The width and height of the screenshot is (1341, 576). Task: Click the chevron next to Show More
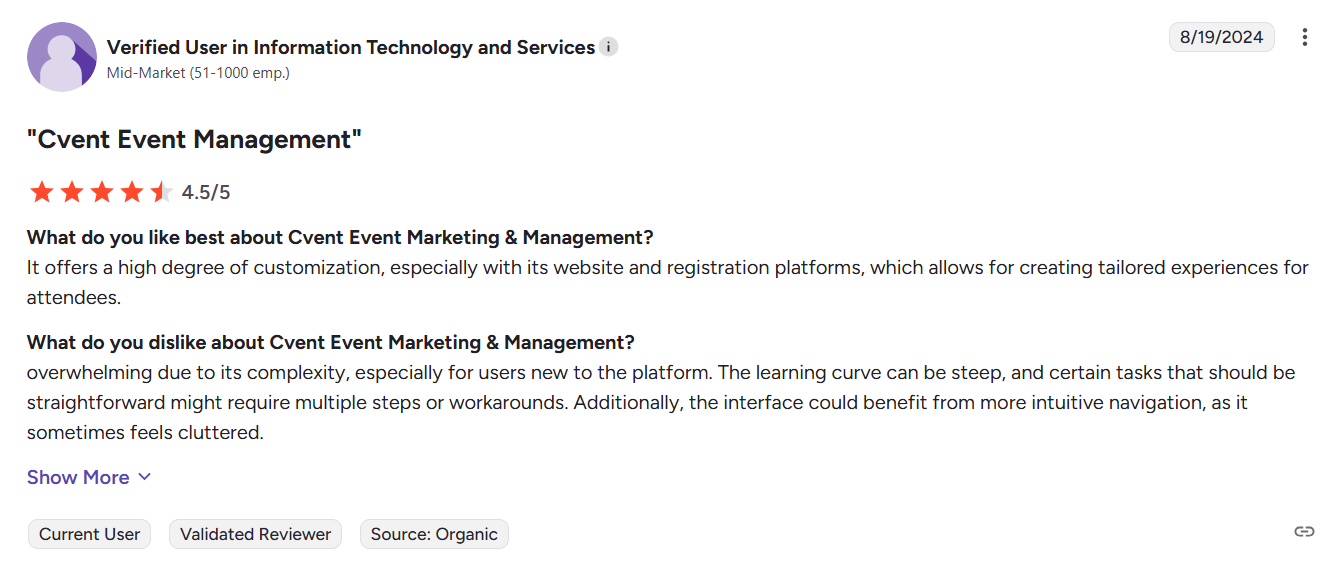144,477
